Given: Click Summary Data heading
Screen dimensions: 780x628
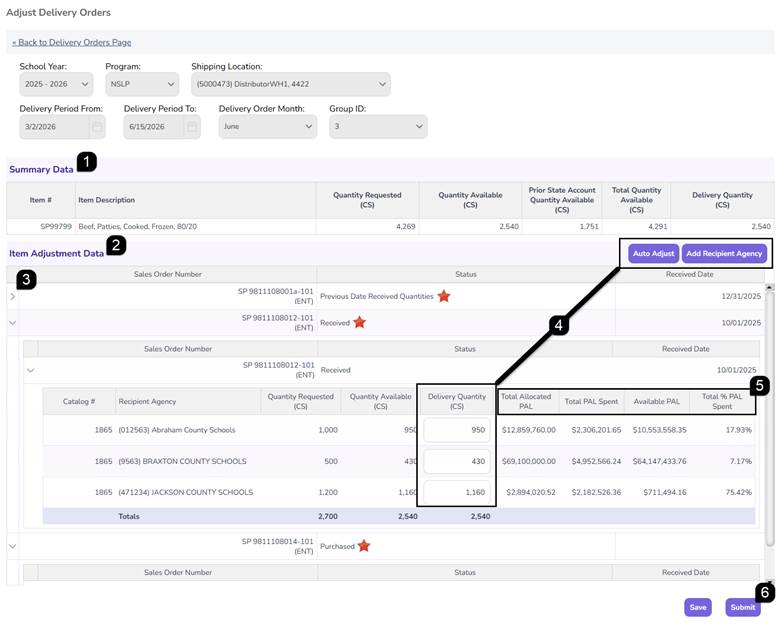Looking at the screenshot, I should [x=41, y=170].
